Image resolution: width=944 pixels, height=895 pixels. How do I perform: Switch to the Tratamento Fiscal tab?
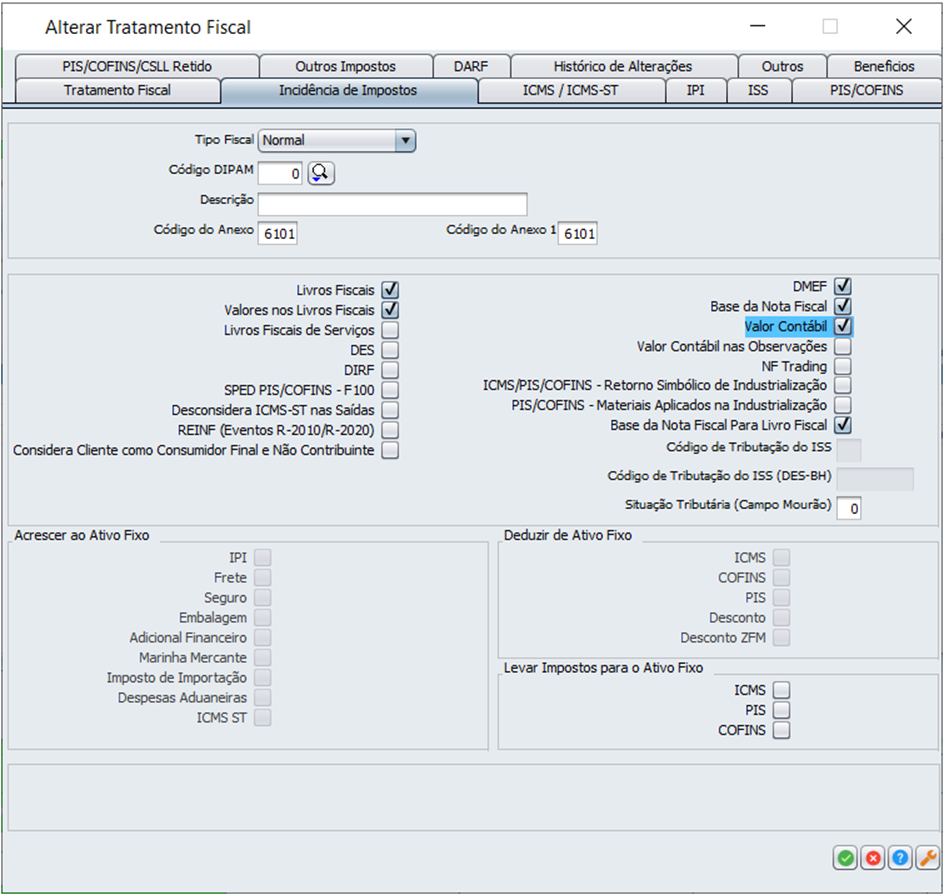(117, 90)
